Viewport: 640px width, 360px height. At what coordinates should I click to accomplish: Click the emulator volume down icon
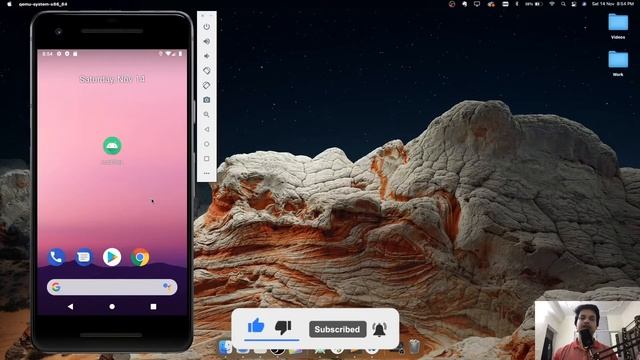point(207,56)
